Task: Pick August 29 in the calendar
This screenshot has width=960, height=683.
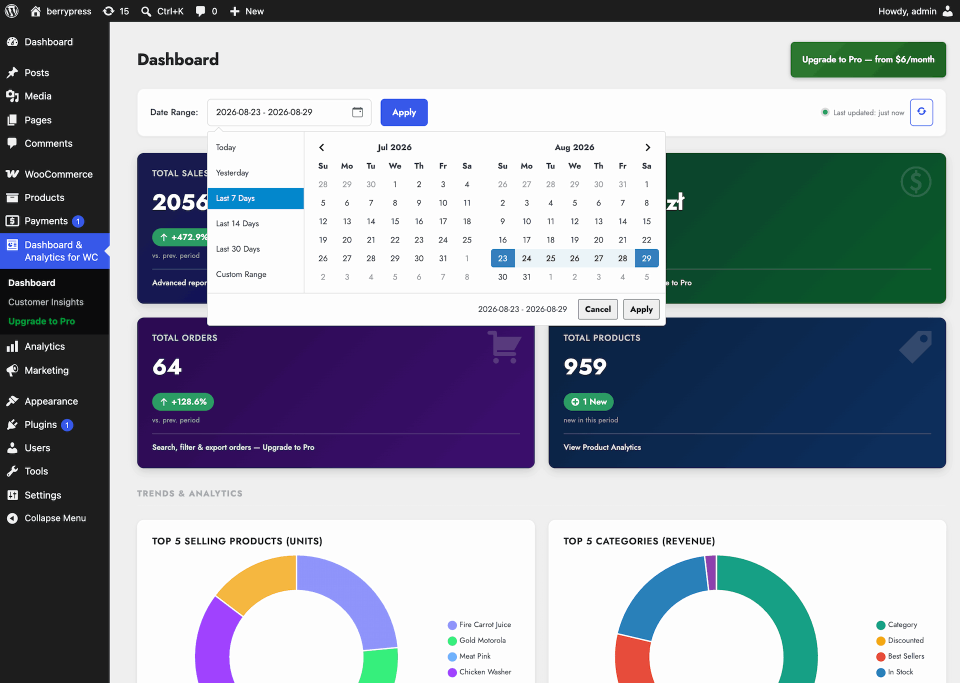Action: point(647,258)
